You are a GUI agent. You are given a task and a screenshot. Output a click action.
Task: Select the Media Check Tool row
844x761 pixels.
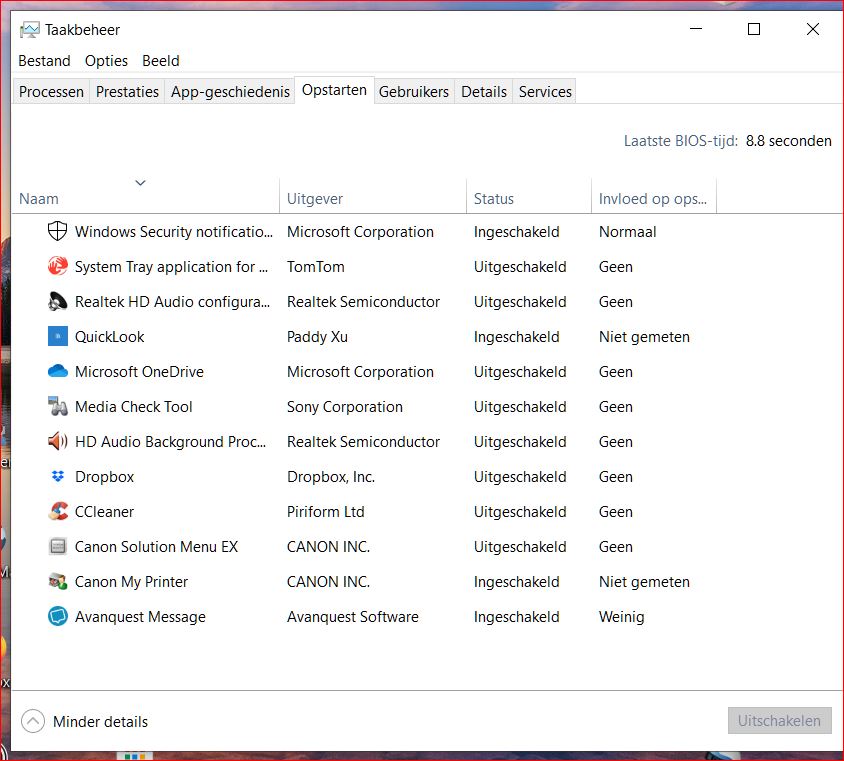click(x=134, y=407)
